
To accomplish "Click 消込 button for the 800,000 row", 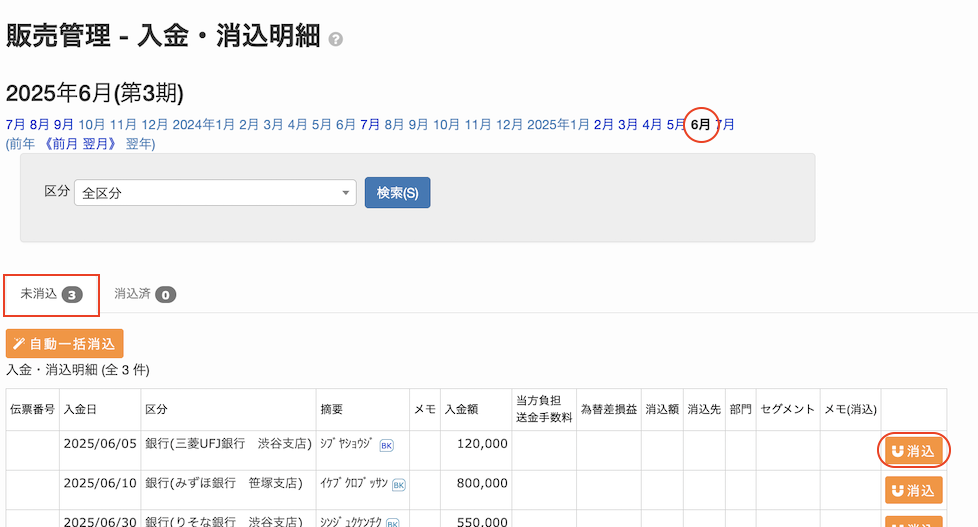I will pos(914,490).
